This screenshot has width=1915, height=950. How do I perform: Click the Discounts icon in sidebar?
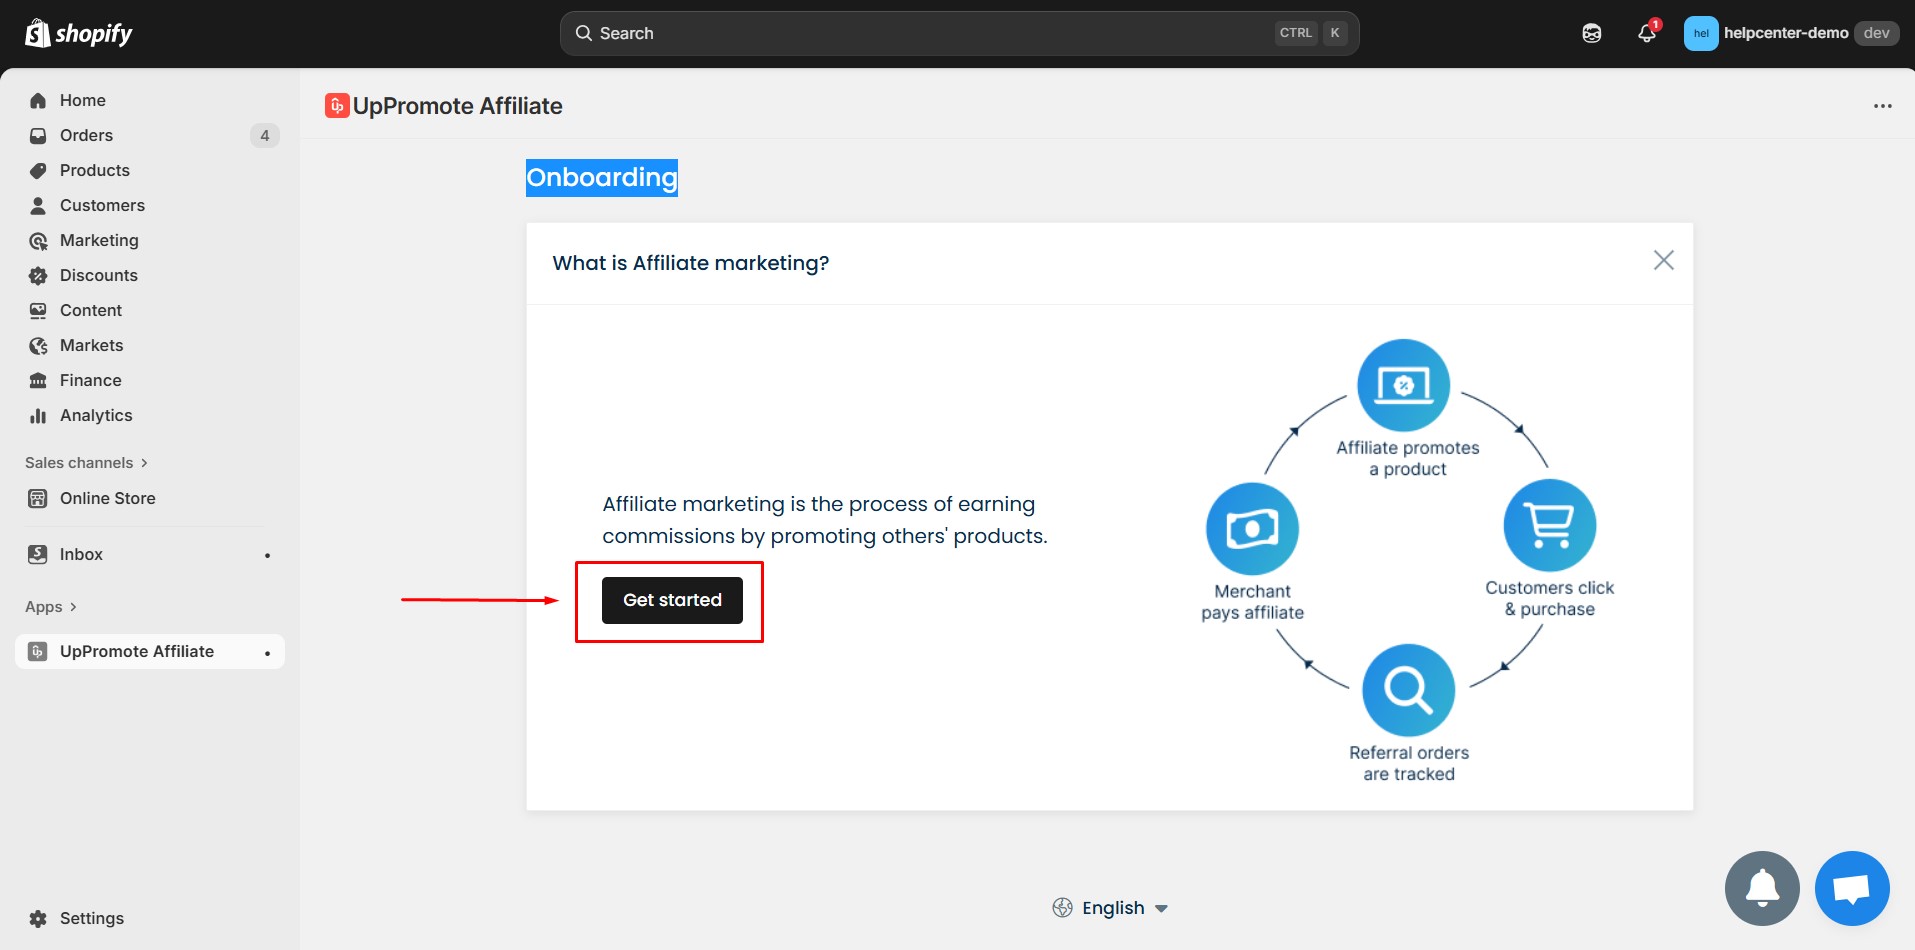click(37, 275)
